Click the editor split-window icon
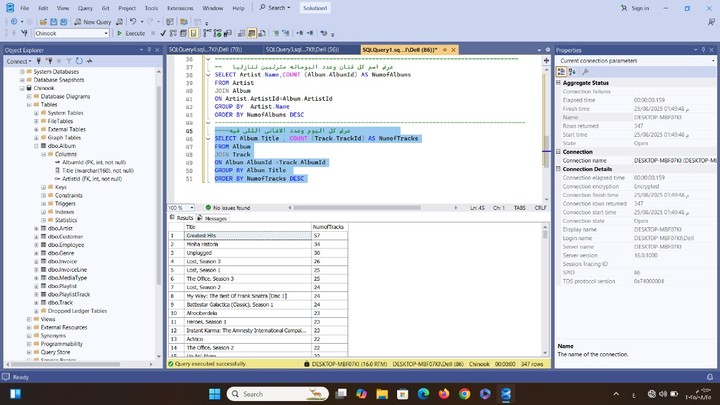The height and width of the screenshot is (405, 720). click(x=546, y=60)
